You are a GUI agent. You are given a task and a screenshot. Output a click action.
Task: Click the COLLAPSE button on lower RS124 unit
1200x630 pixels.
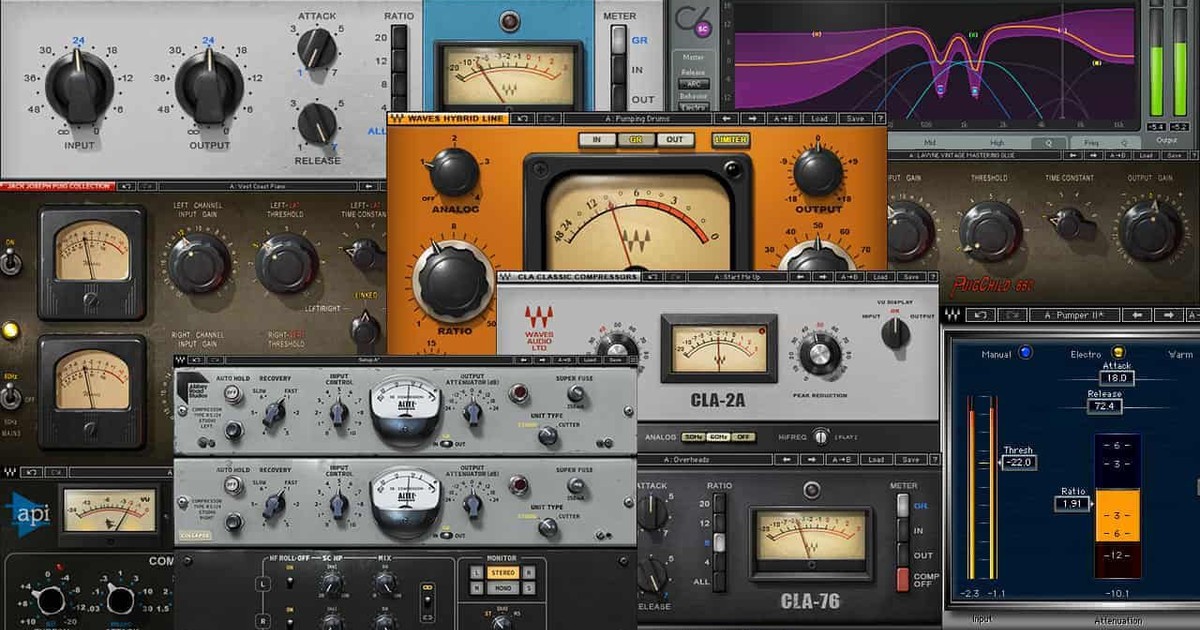pyautogui.click(x=195, y=535)
